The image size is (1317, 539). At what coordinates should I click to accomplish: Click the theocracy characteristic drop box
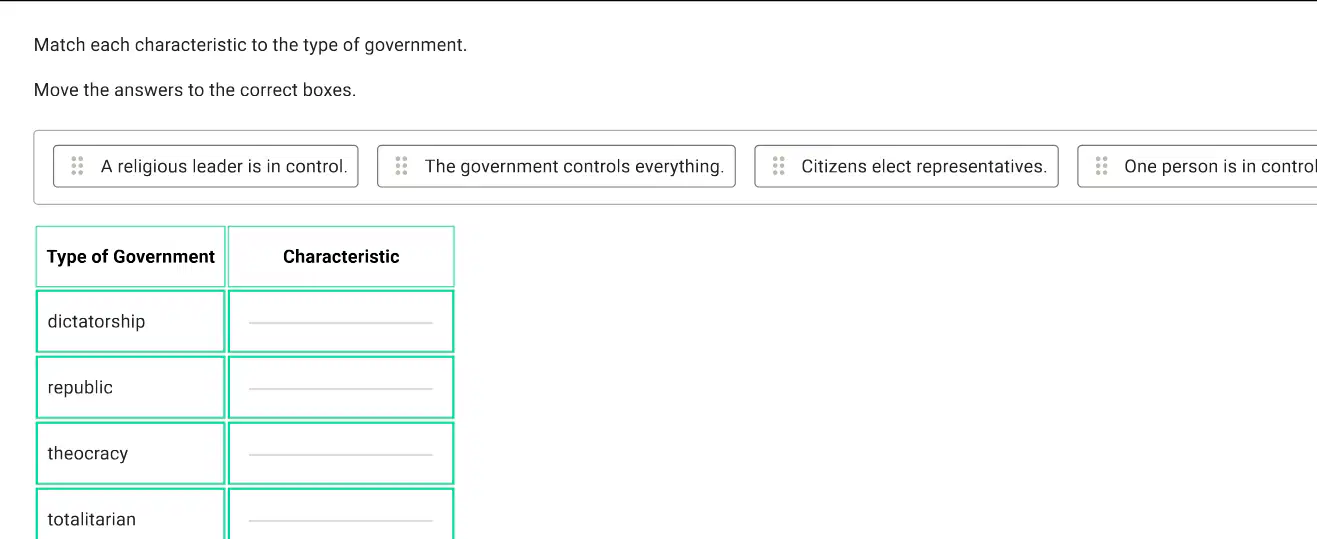[341, 453]
